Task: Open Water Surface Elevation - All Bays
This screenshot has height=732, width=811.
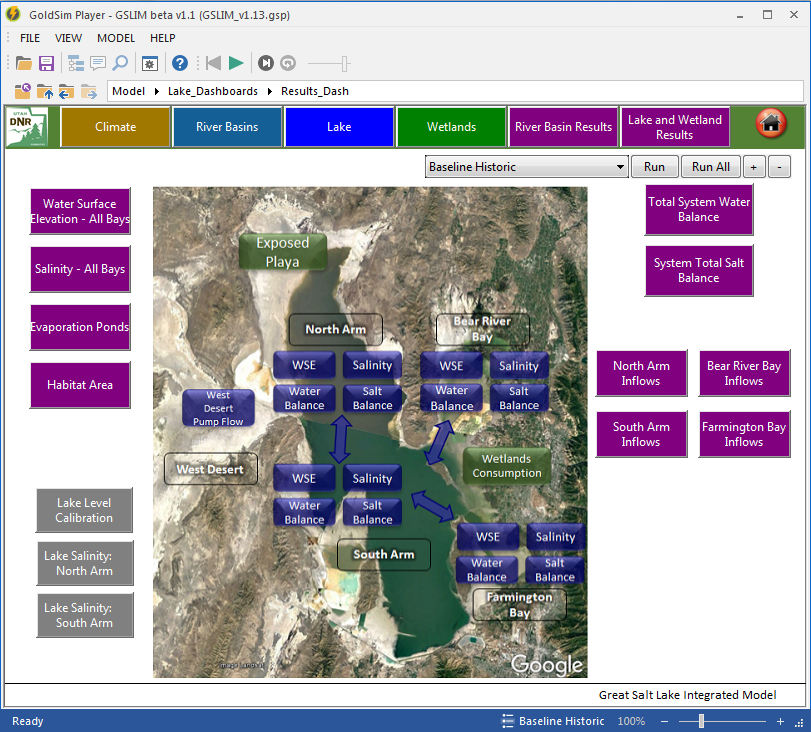Action: coord(80,211)
